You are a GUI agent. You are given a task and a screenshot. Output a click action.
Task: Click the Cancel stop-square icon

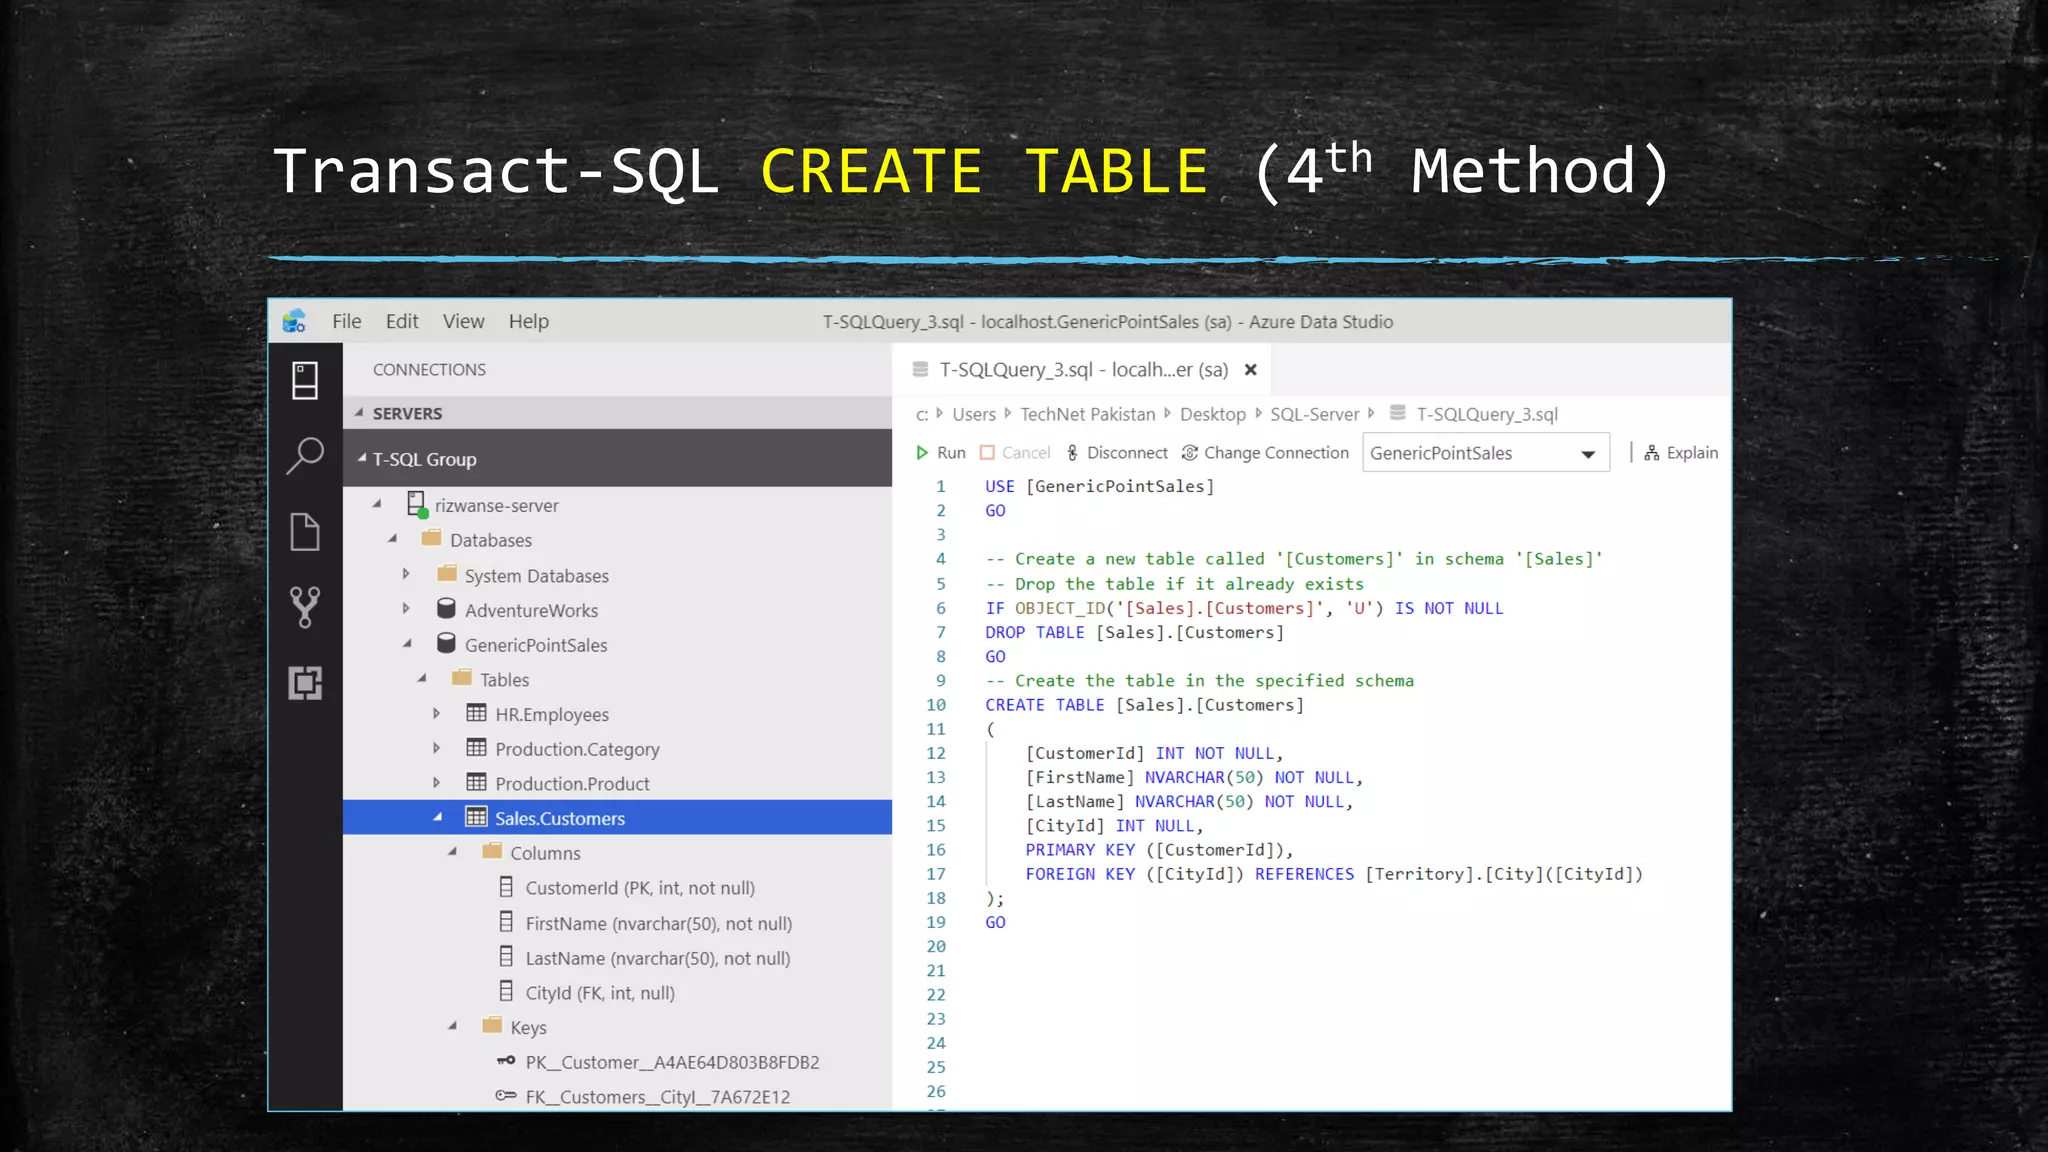987,453
